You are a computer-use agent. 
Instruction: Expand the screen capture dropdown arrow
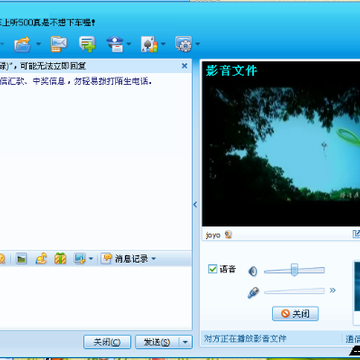pyautogui.click(x=91, y=259)
